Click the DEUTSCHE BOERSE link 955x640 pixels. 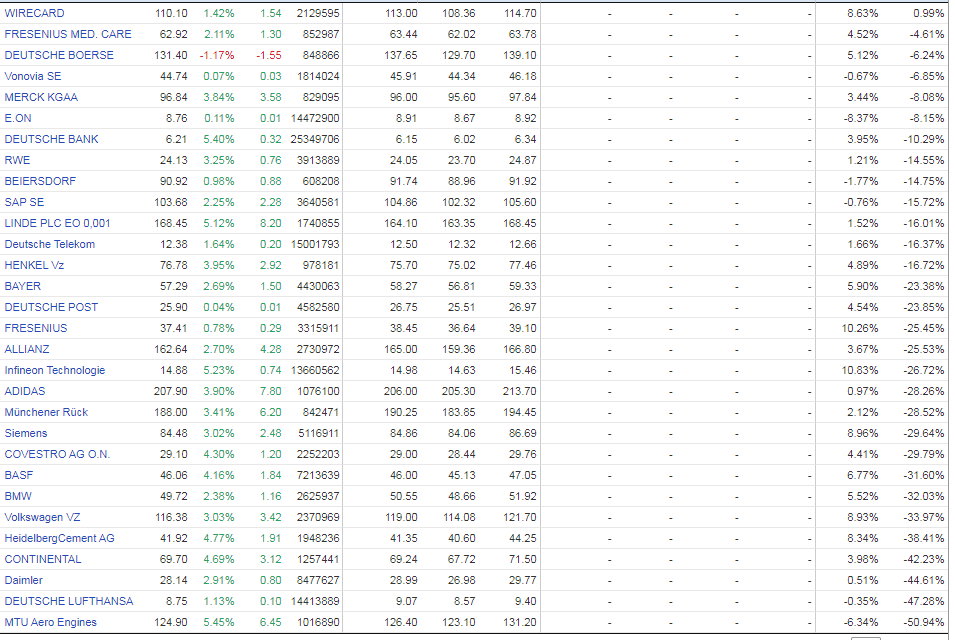[x=59, y=55]
